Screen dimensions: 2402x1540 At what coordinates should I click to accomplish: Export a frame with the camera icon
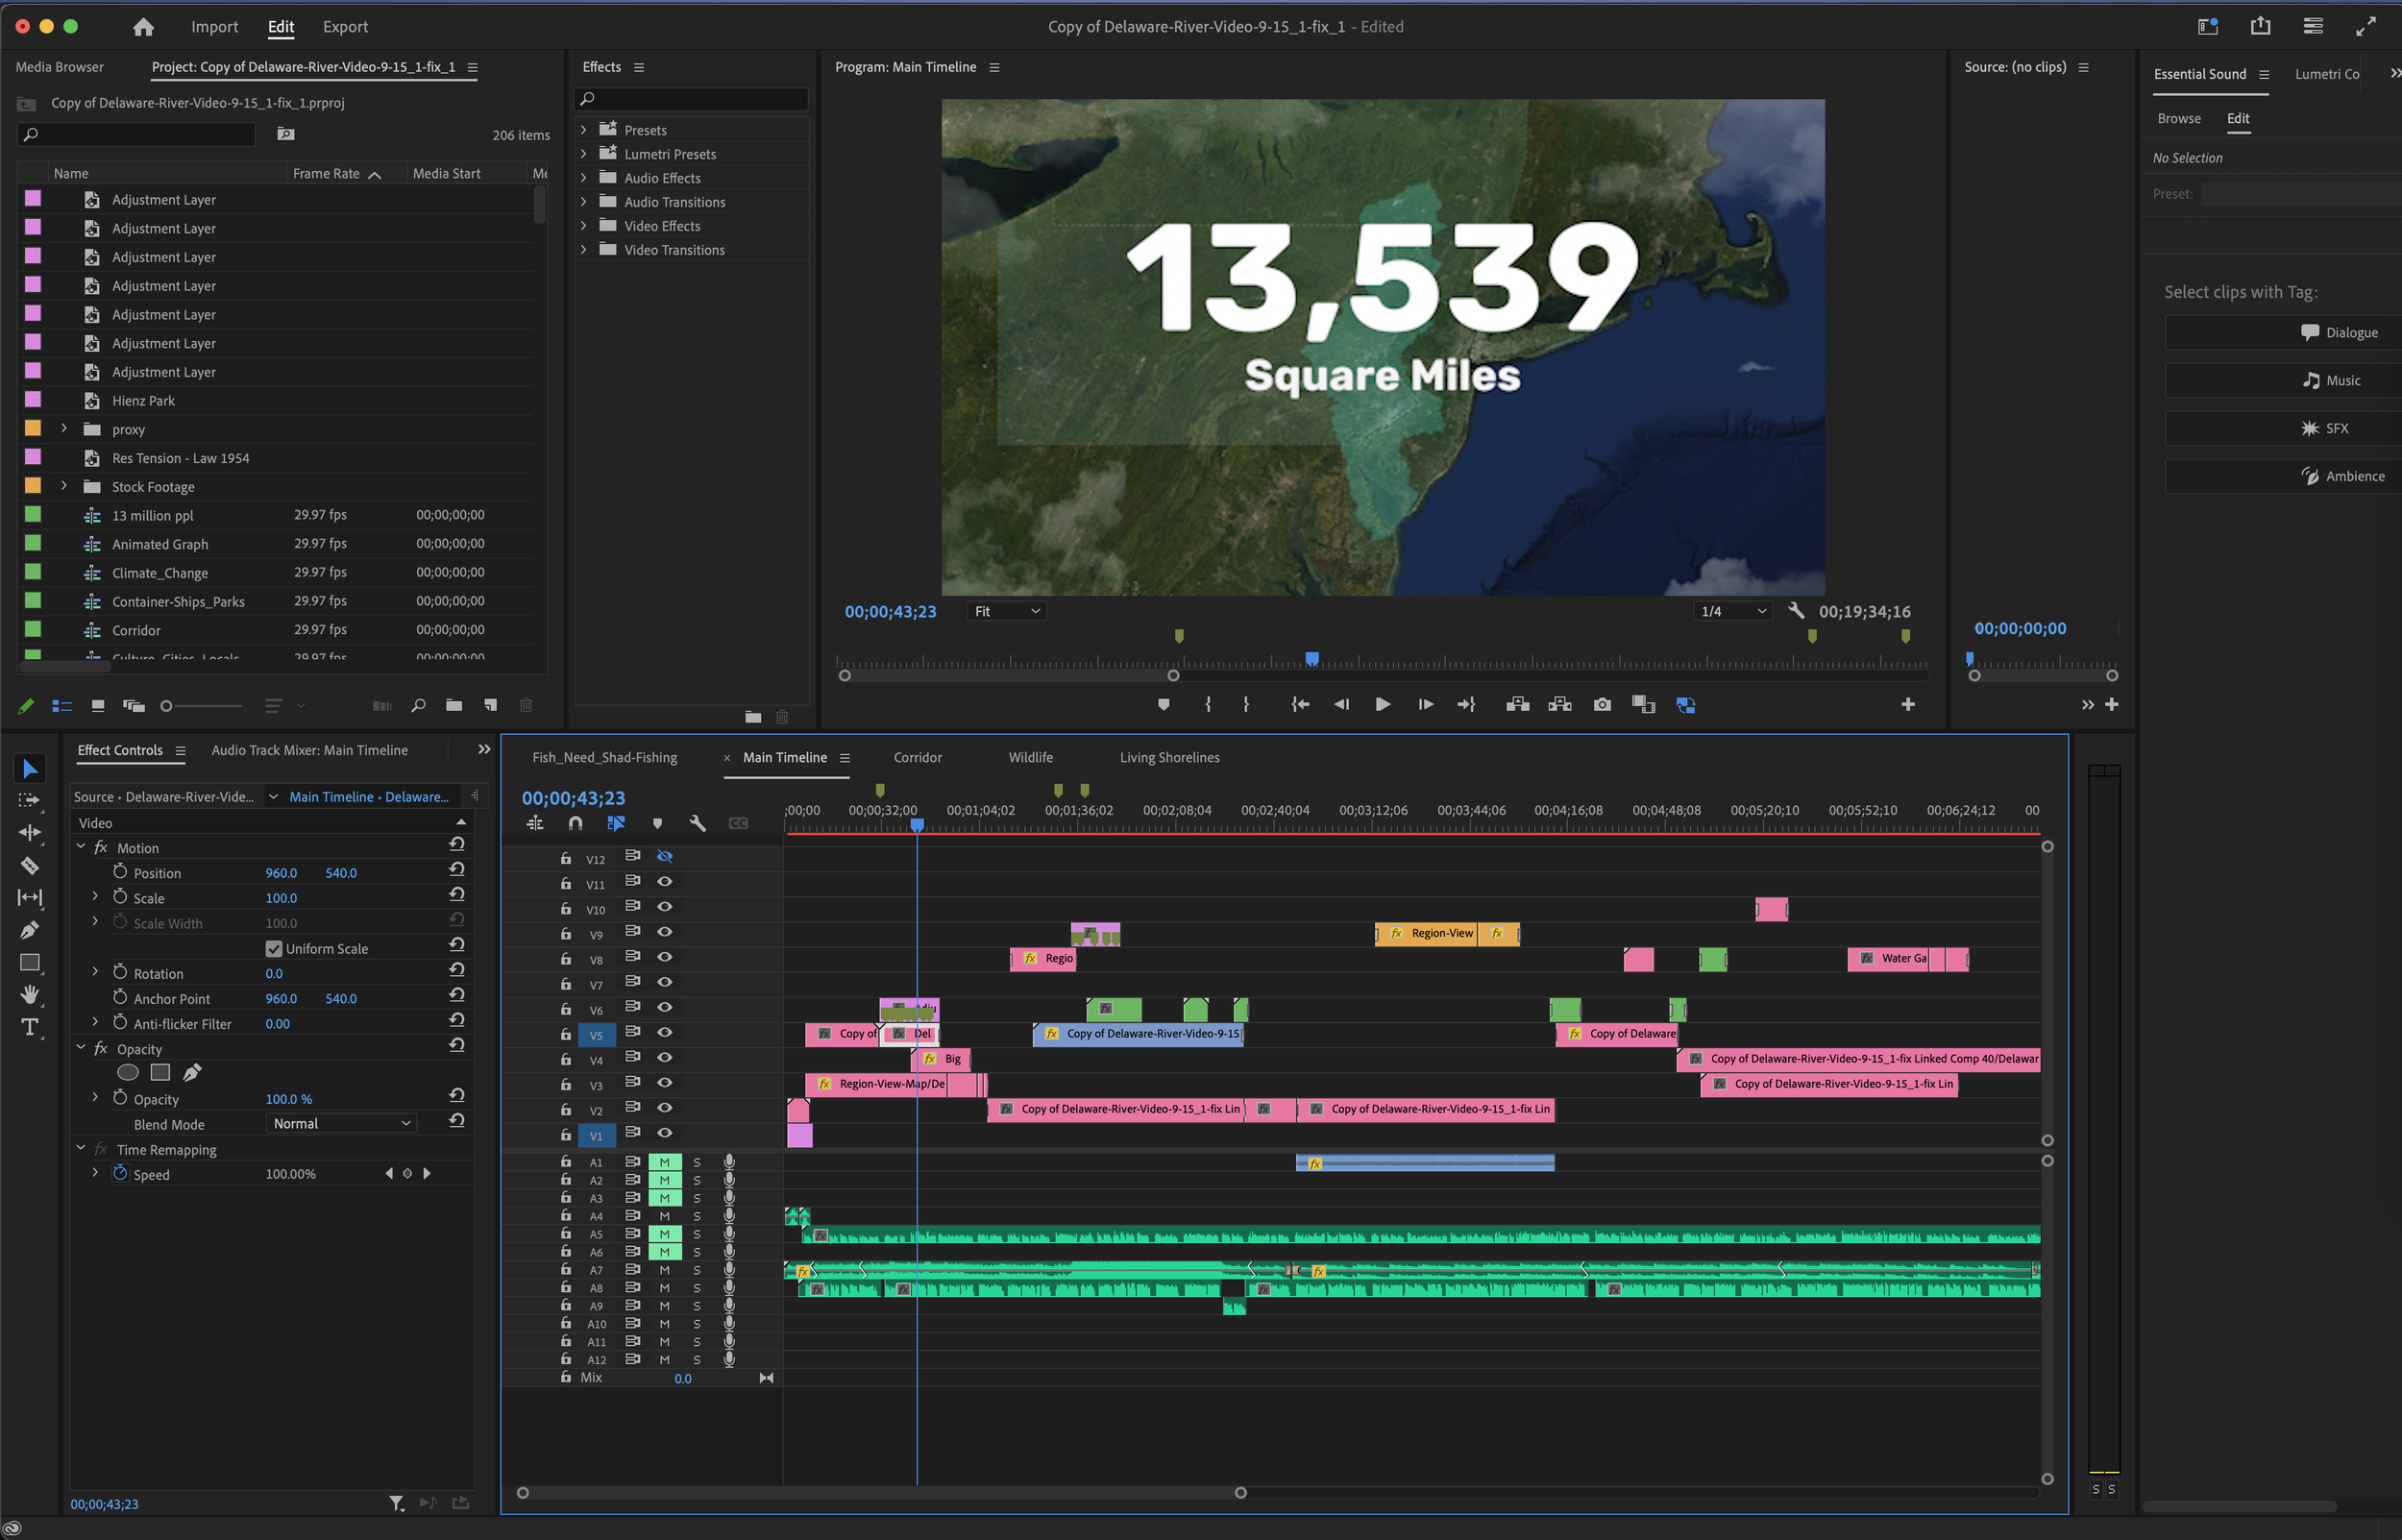(x=1601, y=704)
